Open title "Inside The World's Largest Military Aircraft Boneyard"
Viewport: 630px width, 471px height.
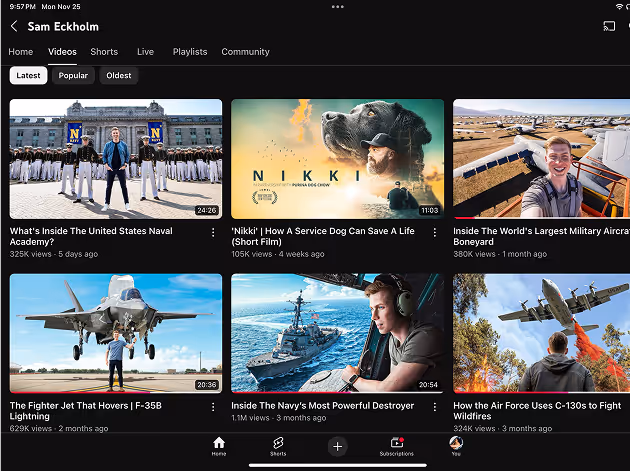(542, 236)
